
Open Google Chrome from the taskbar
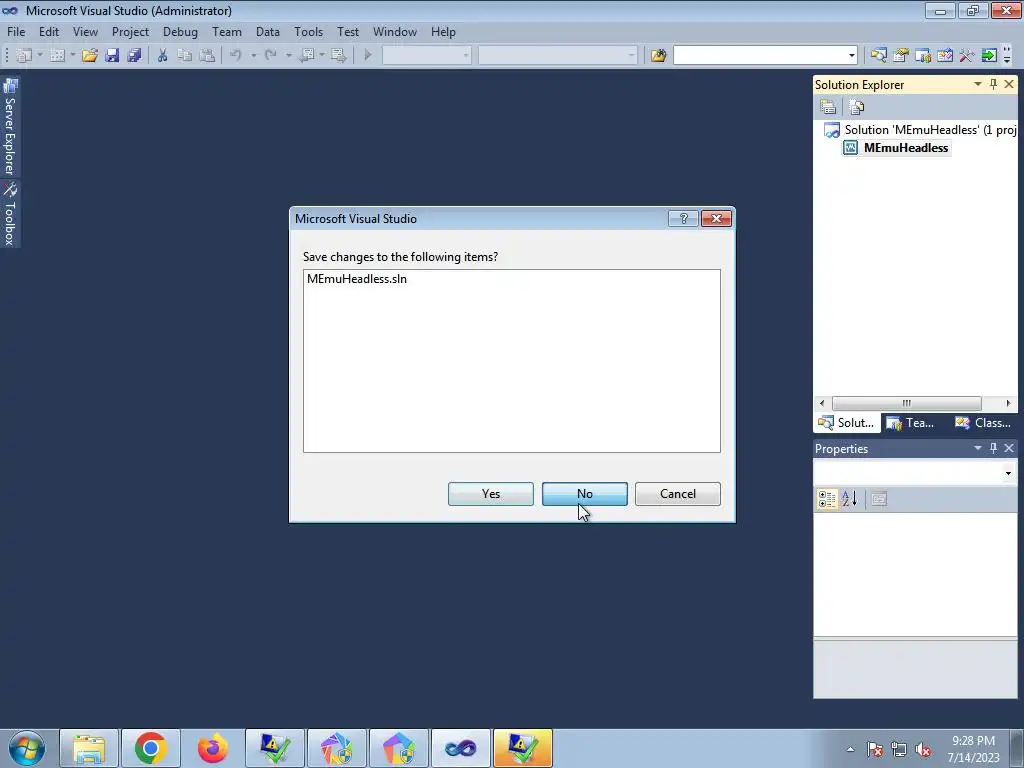(151, 748)
